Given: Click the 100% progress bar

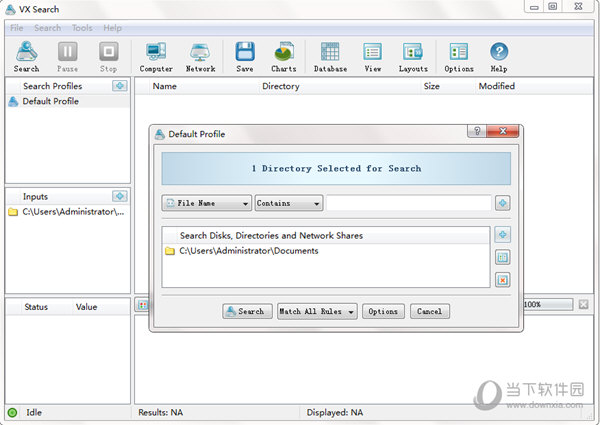Looking at the screenshot, I should 548,305.
